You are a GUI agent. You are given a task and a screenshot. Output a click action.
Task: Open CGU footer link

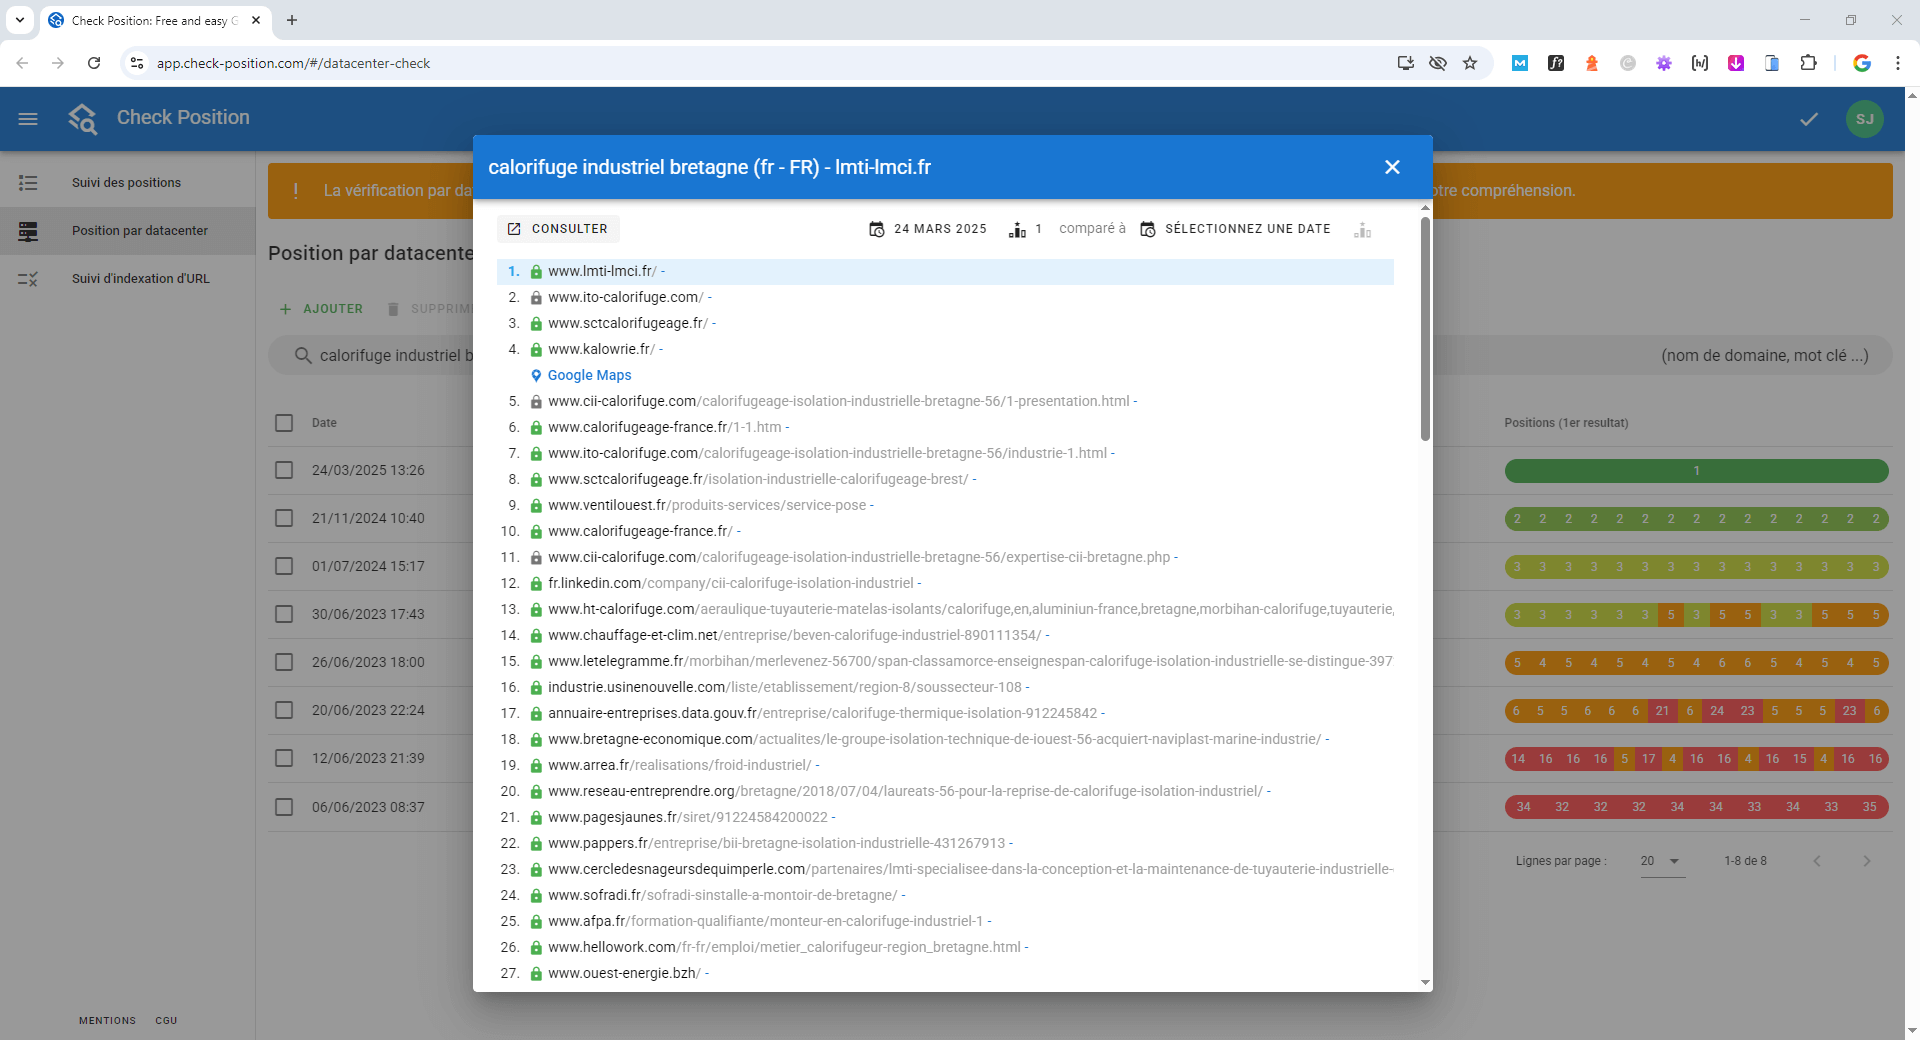tap(166, 1021)
